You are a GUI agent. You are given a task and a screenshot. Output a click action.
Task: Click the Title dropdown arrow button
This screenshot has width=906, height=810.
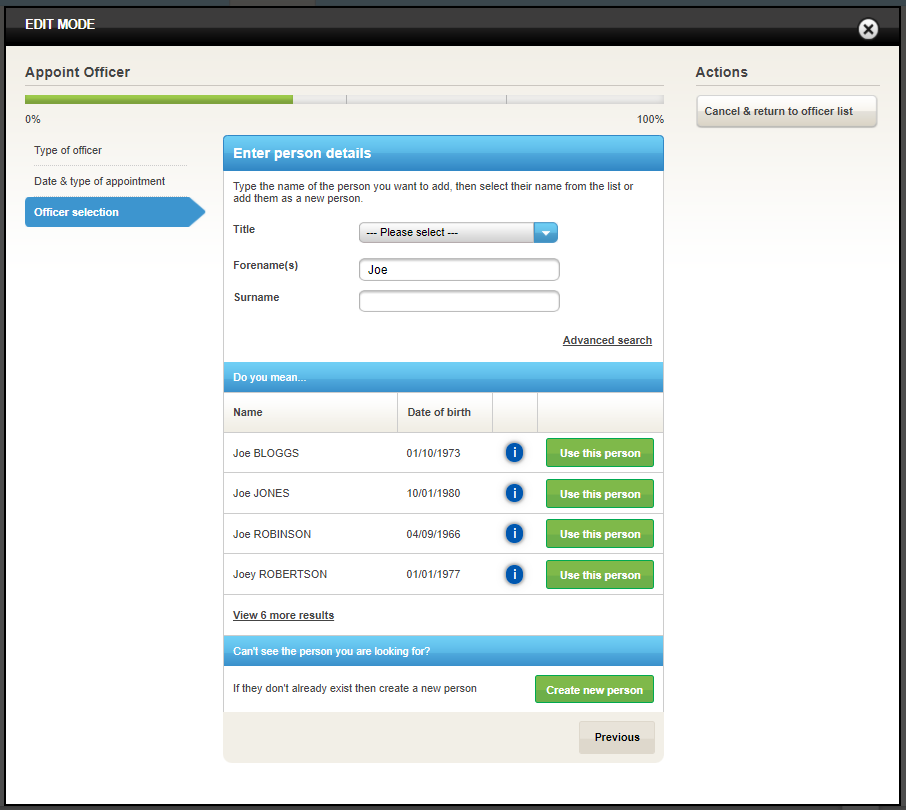(x=546, y=233)
